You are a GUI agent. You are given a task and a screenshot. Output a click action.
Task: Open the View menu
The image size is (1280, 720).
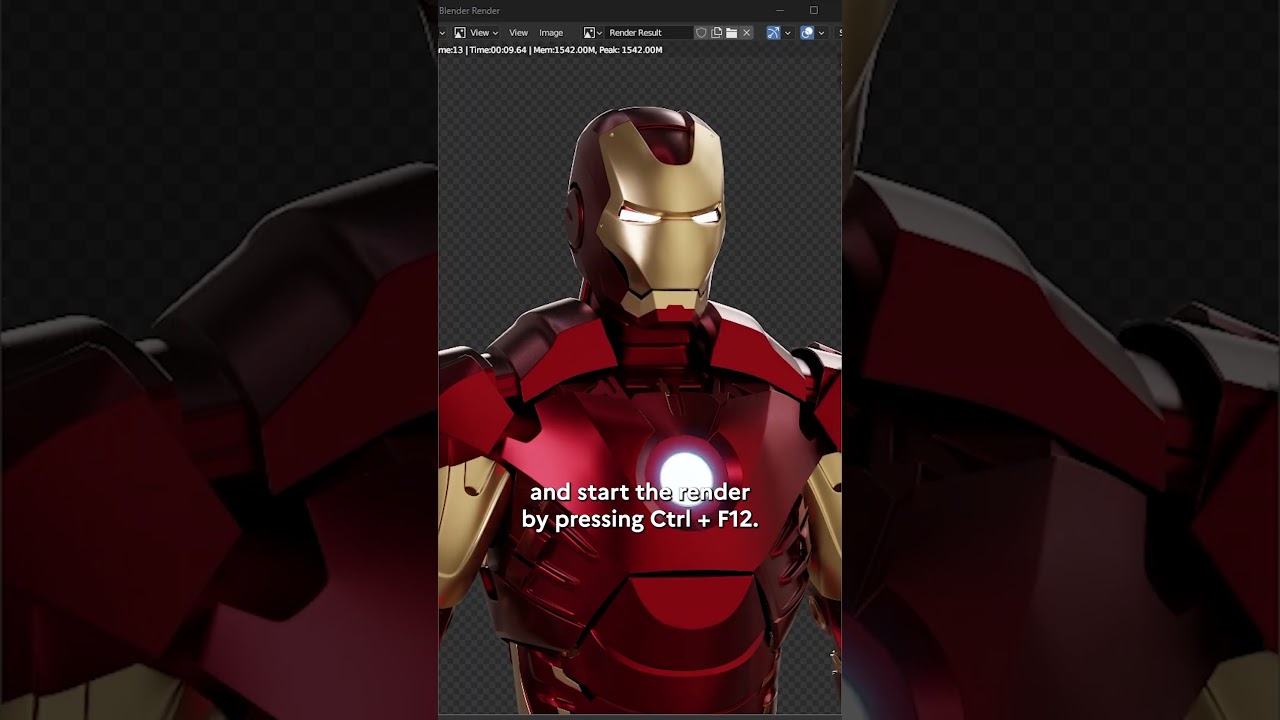pyautogui.click(x=518, y=33)
